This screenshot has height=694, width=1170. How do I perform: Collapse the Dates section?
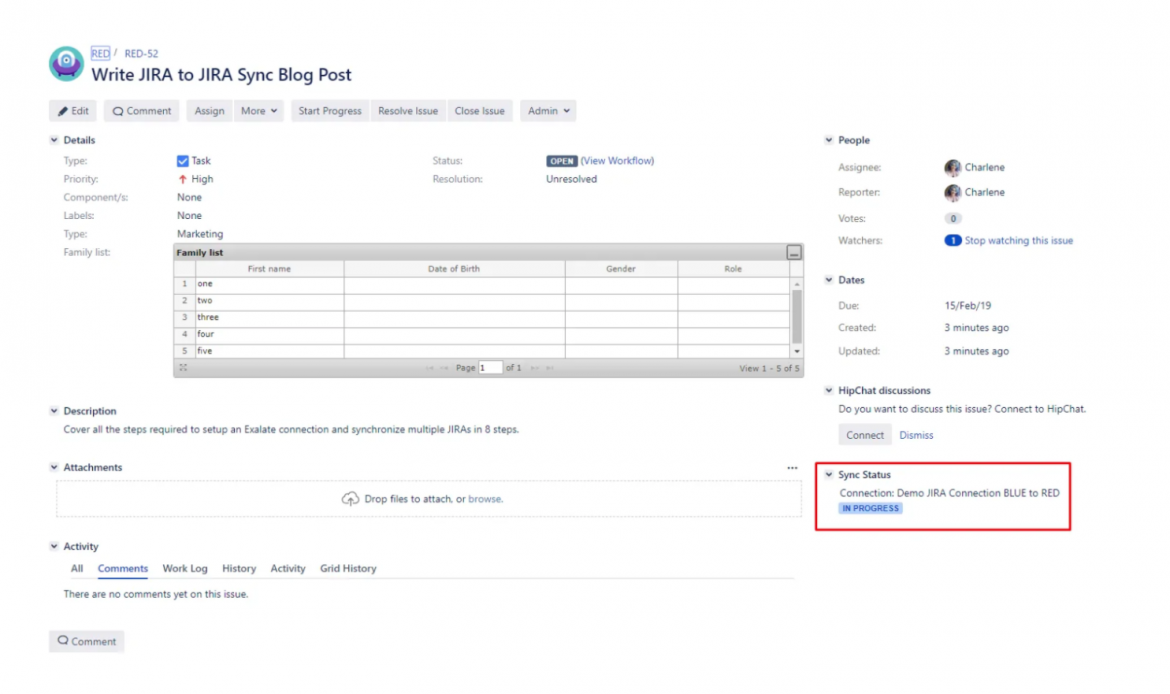point(828,280)
